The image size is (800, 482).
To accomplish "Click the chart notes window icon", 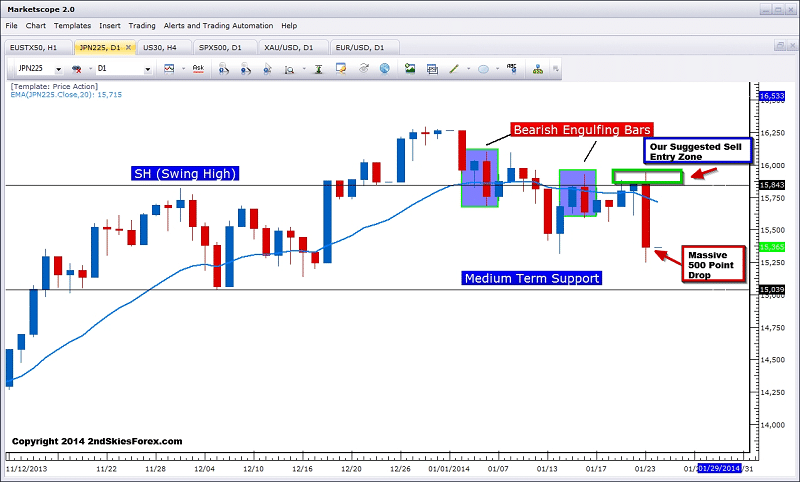I will 340,68.
